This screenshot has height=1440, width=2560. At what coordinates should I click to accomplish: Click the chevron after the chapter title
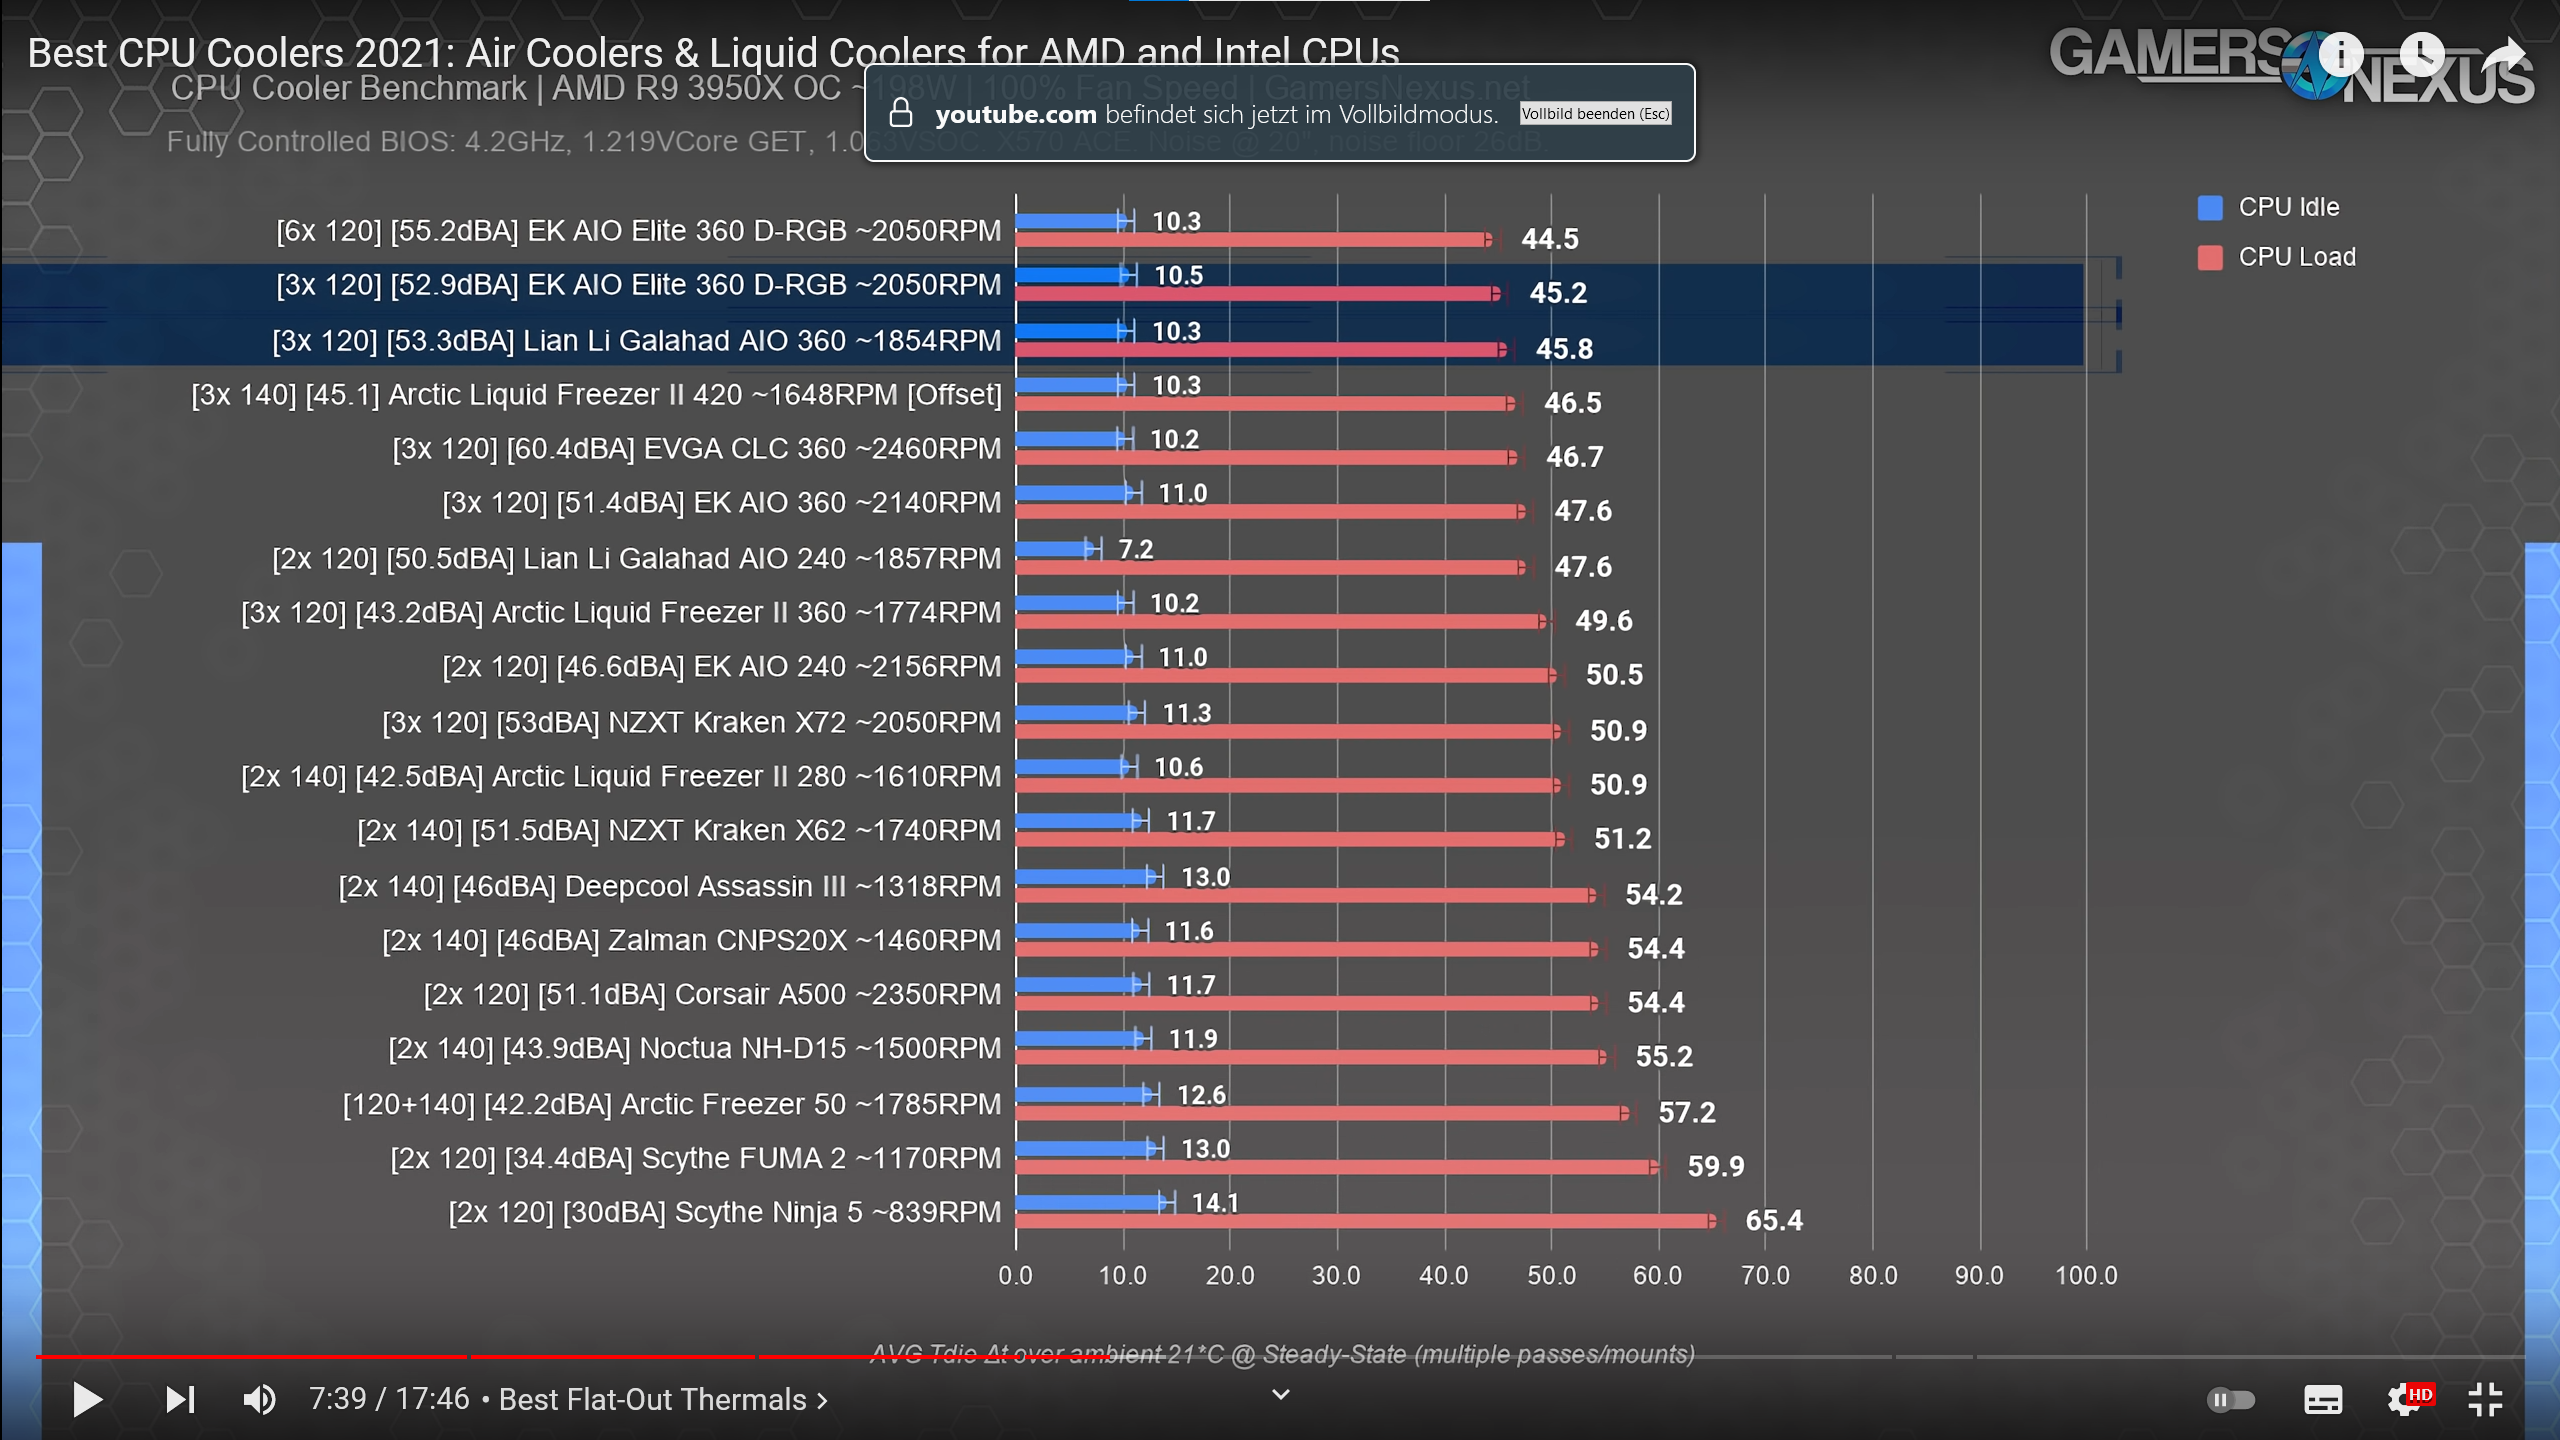(823, 1401)
